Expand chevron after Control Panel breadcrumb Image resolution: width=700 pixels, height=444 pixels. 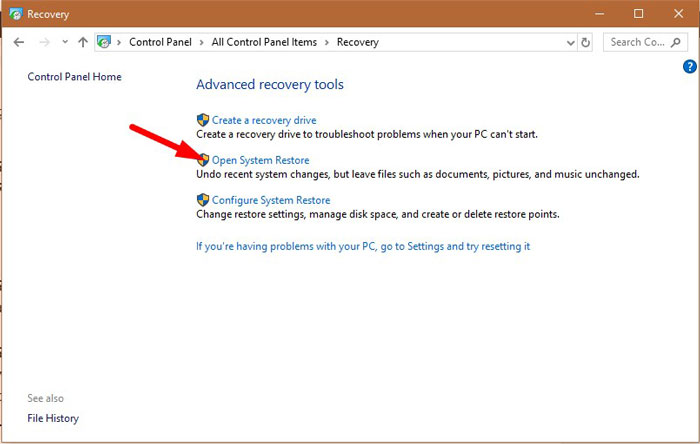[202, 42]
